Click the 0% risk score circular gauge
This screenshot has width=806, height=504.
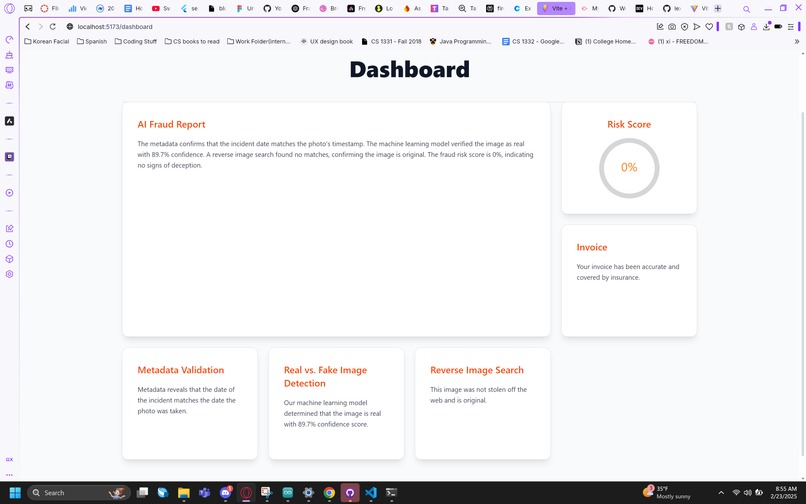point(629,168)
